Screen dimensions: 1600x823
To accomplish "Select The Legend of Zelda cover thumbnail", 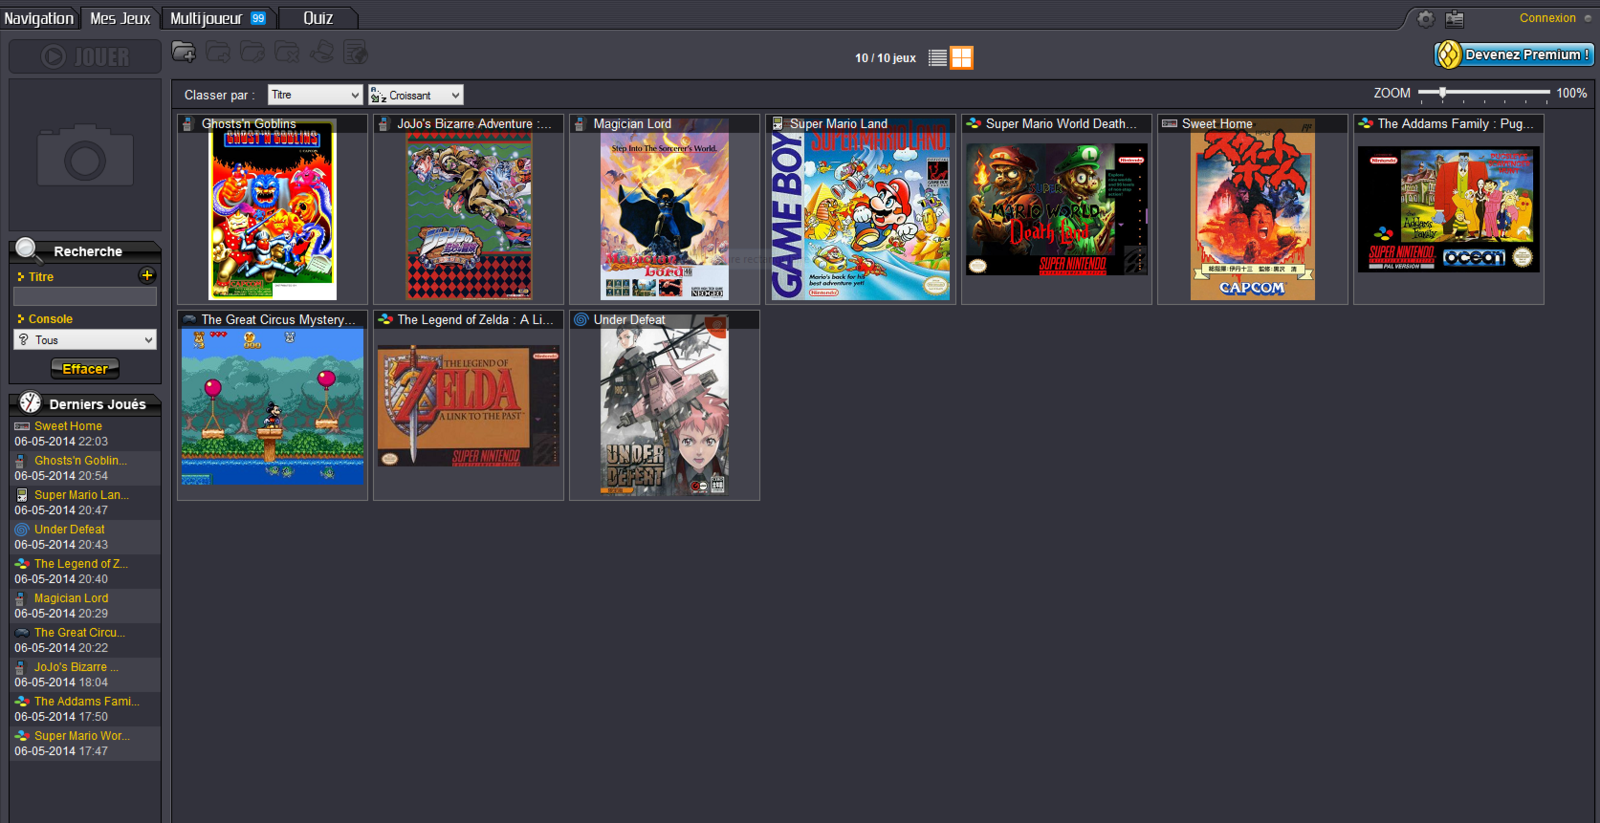I will click(468, 406).
